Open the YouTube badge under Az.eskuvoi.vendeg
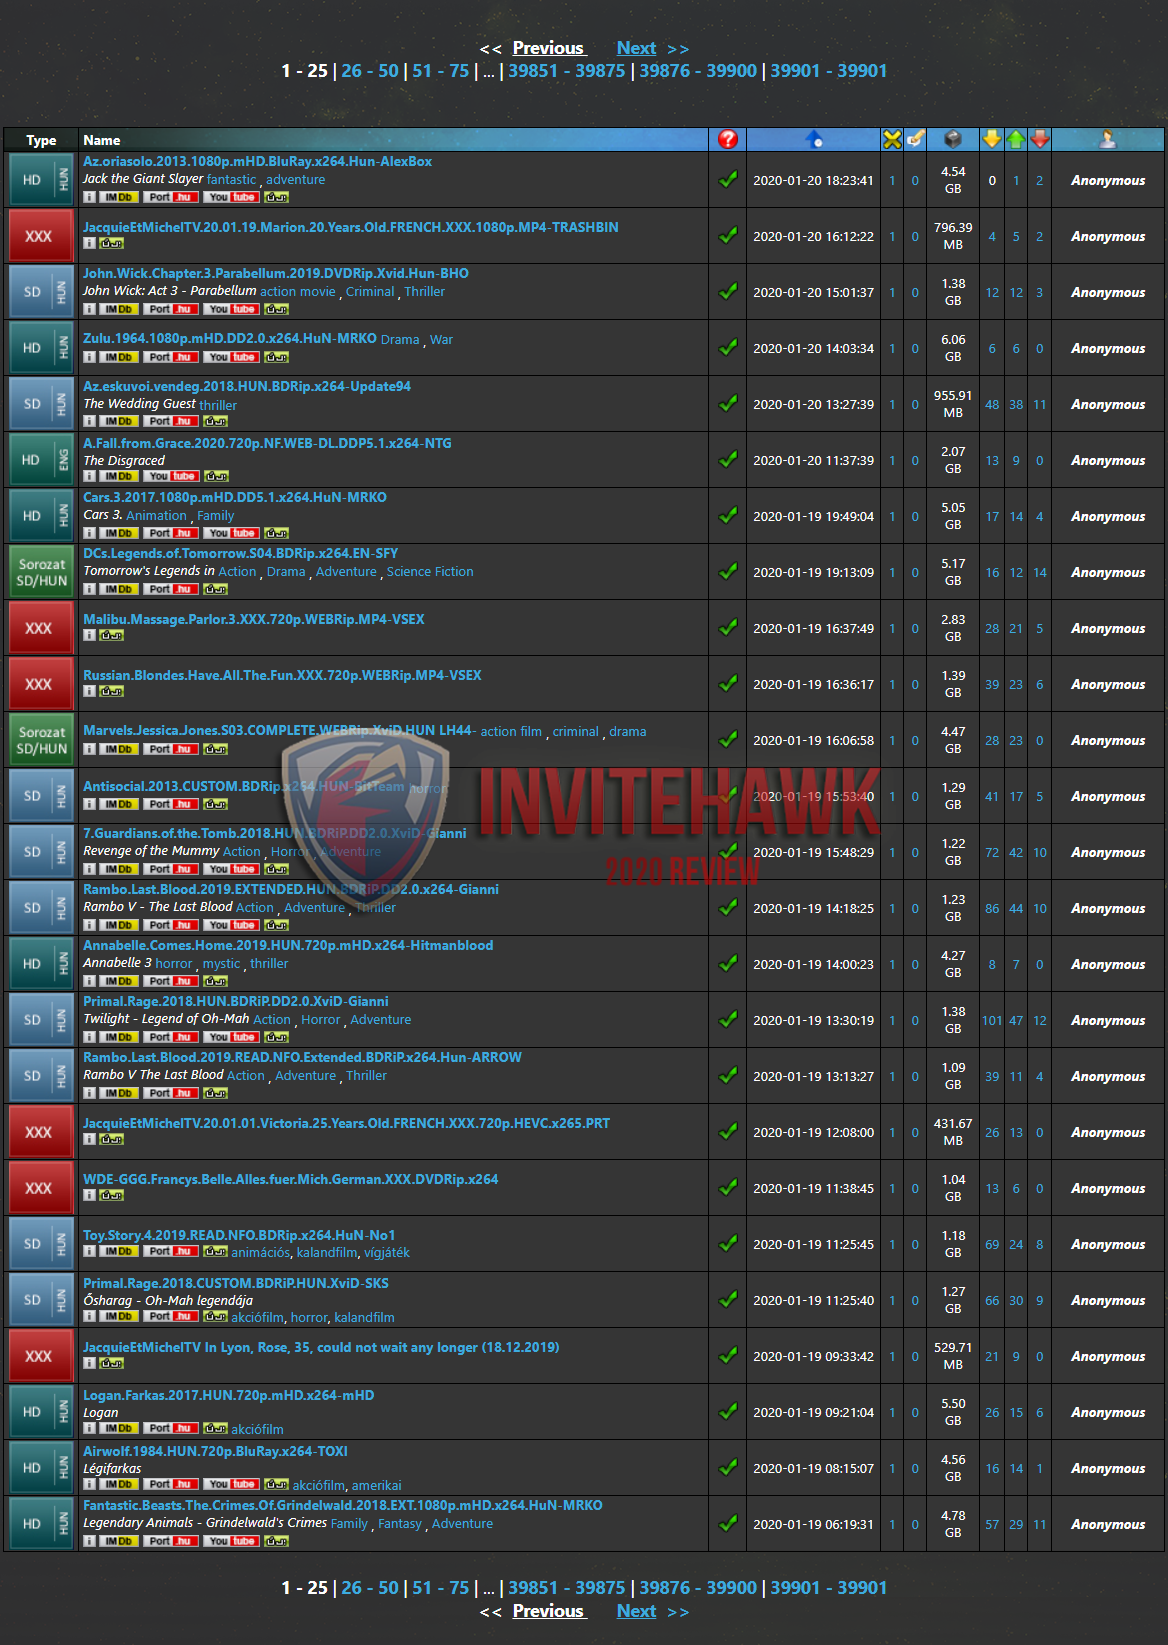This screenshot has width=1168, height=1645. (x=232, y=422)
